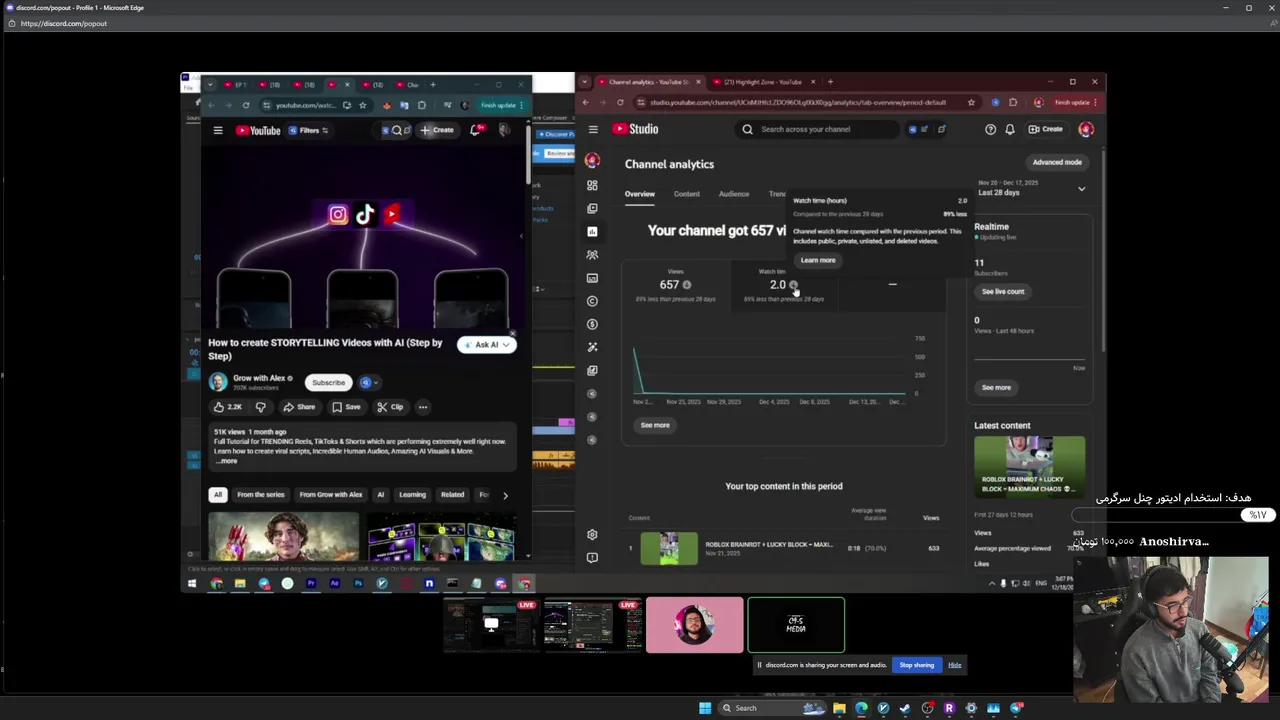Click the Advanced mode button
1280x720 pixels.
(1057, 162)
